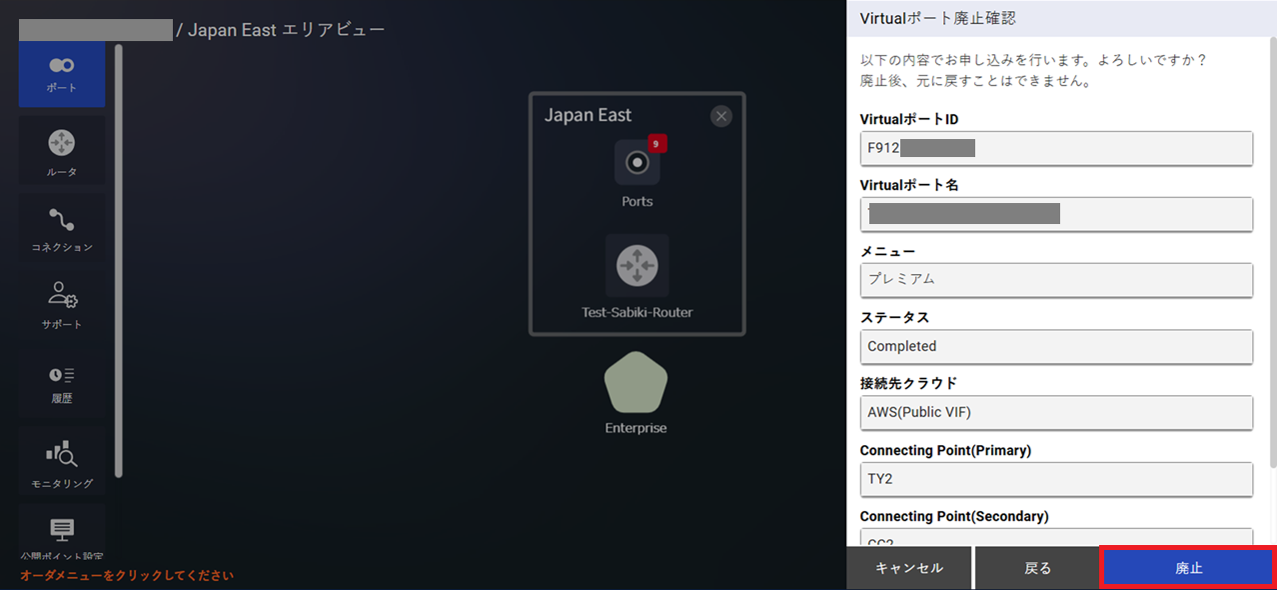Viewport: 1280px width, 590px height.
Task: Click the キャンセル button
Action: (x=908, y=567)
